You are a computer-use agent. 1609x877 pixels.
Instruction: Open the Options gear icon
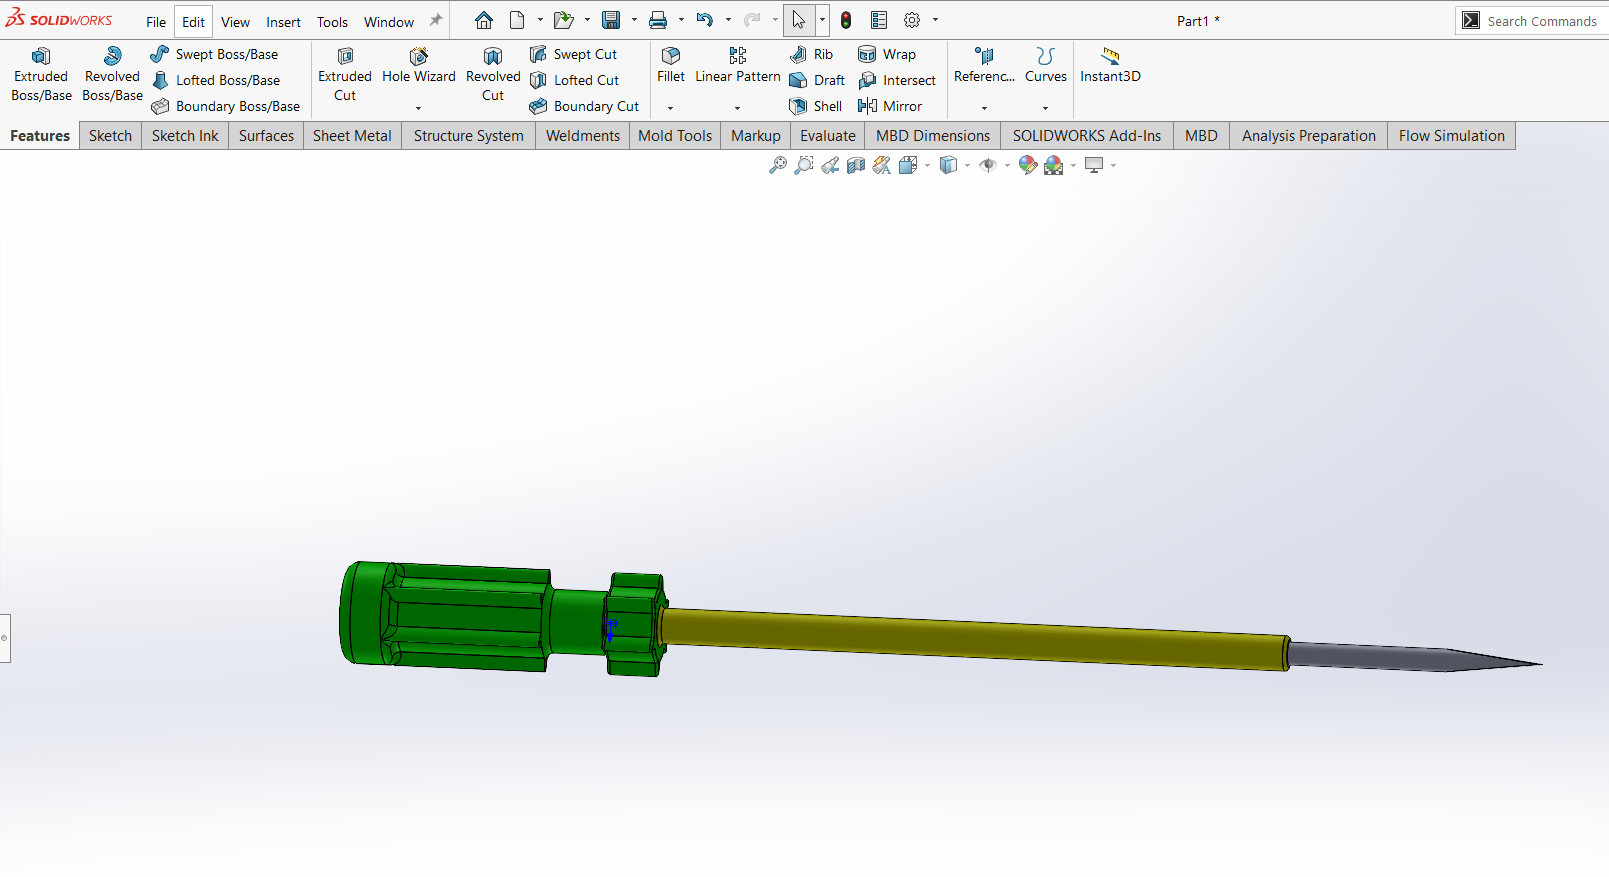912,20
